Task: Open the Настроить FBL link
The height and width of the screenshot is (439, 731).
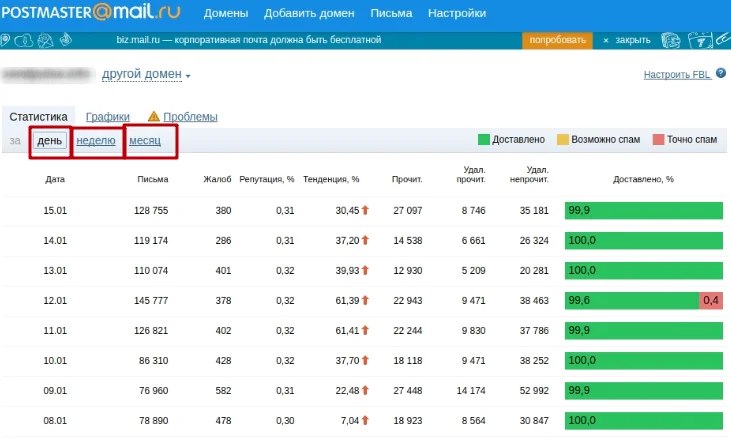Action: tap(675, 75)
